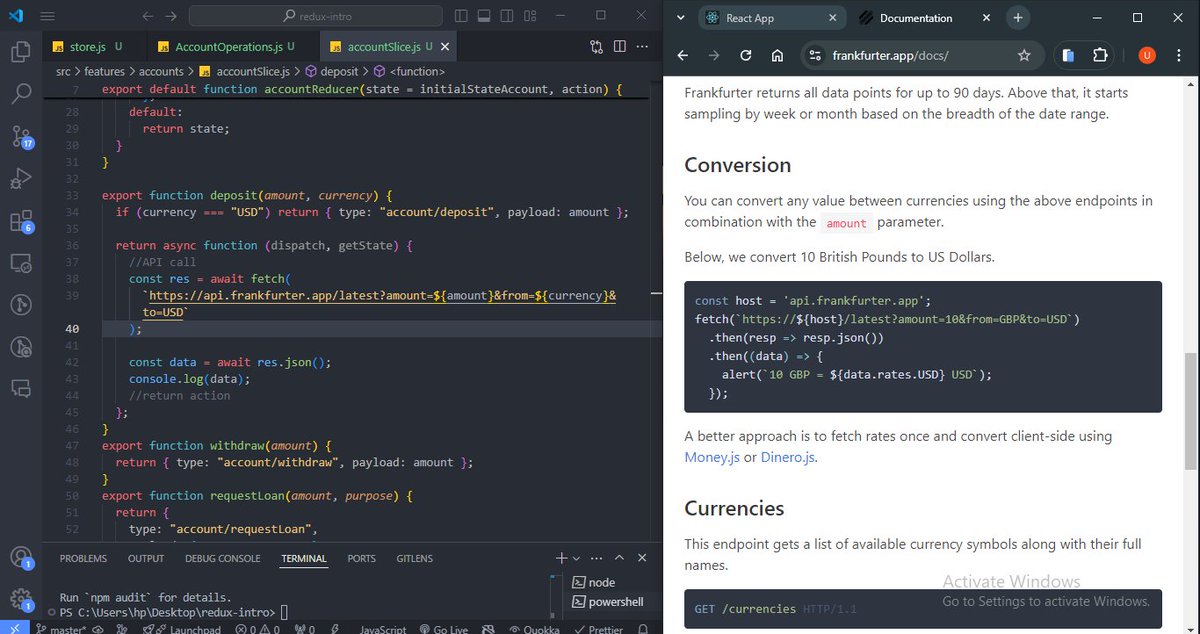Open the Search view in activity bar
1200x634 pixels.
[20, 95]
